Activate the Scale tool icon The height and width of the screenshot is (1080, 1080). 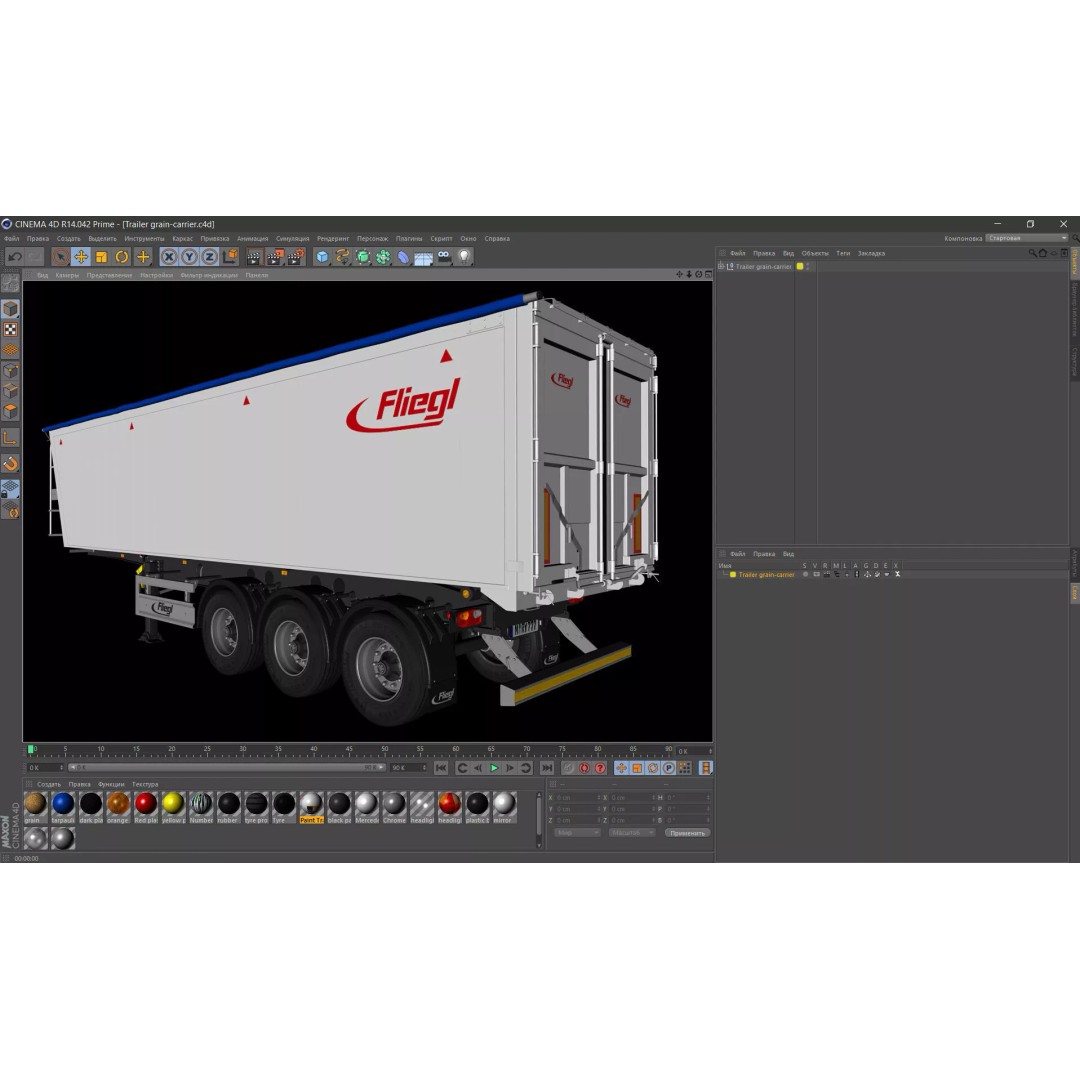coord(101,257)
